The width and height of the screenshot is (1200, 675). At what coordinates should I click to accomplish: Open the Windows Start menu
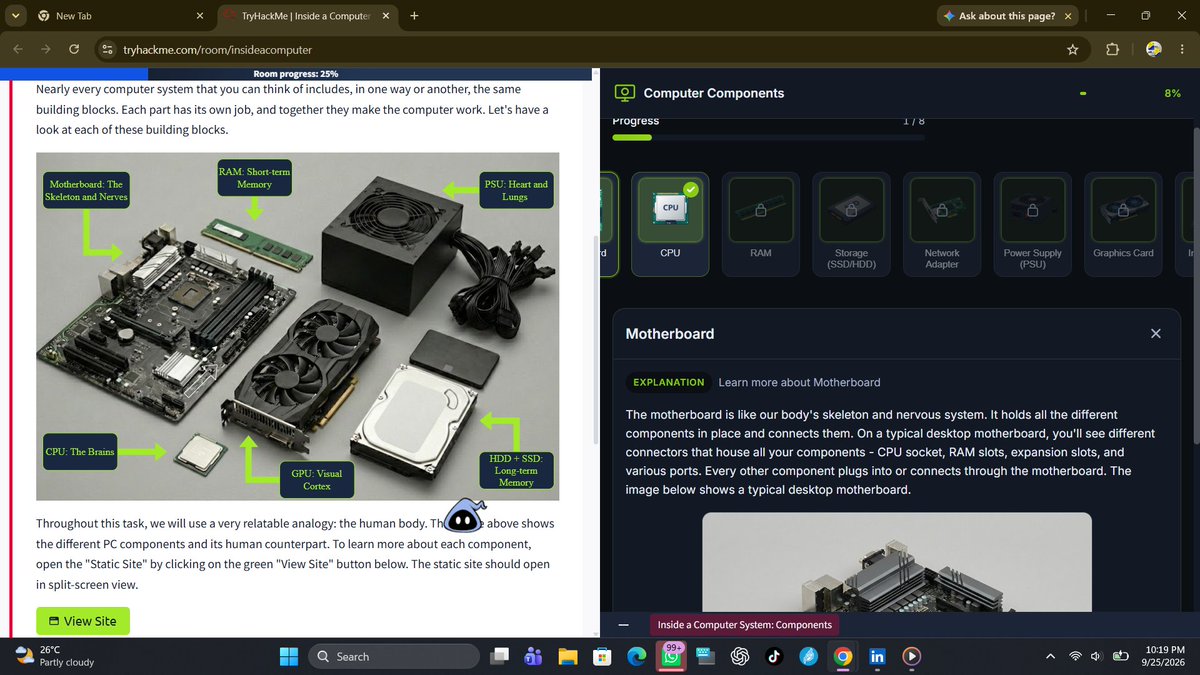tap(289, 656)
